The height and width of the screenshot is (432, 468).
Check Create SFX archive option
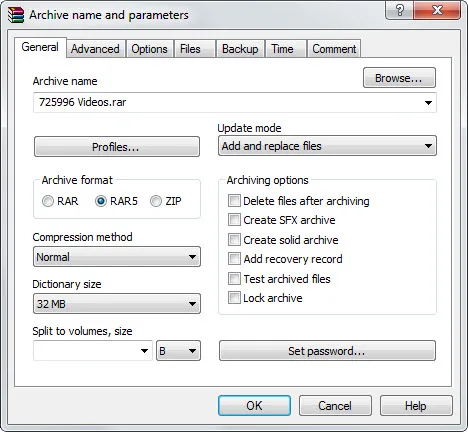click(234, 220)
